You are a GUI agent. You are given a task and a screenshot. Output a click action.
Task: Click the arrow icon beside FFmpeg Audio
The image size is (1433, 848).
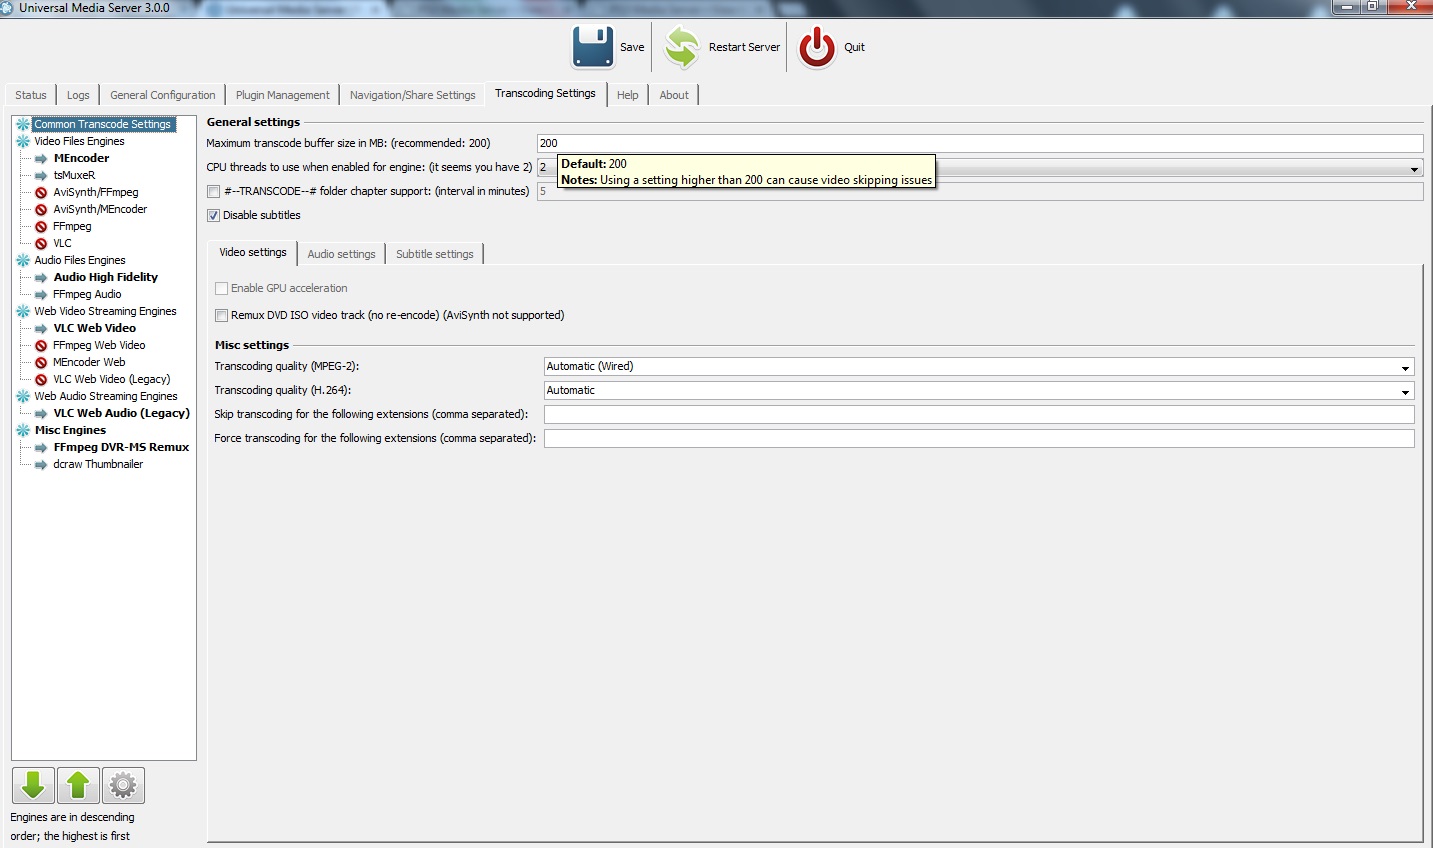(41, 295)
